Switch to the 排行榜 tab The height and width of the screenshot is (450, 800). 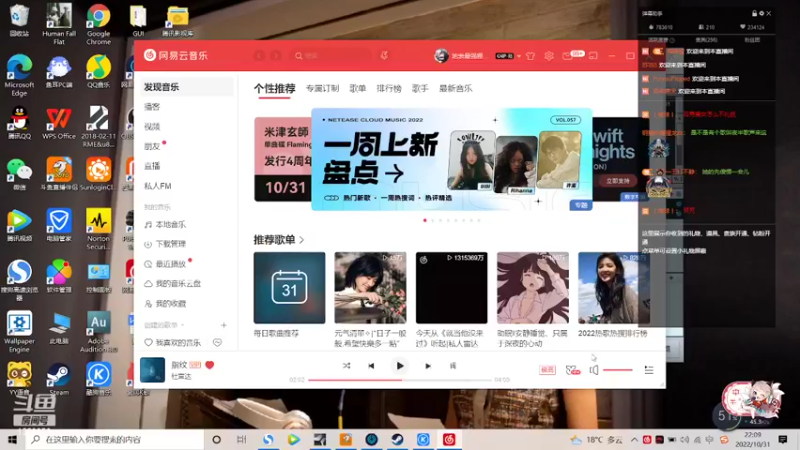click(x=389, y=88)
